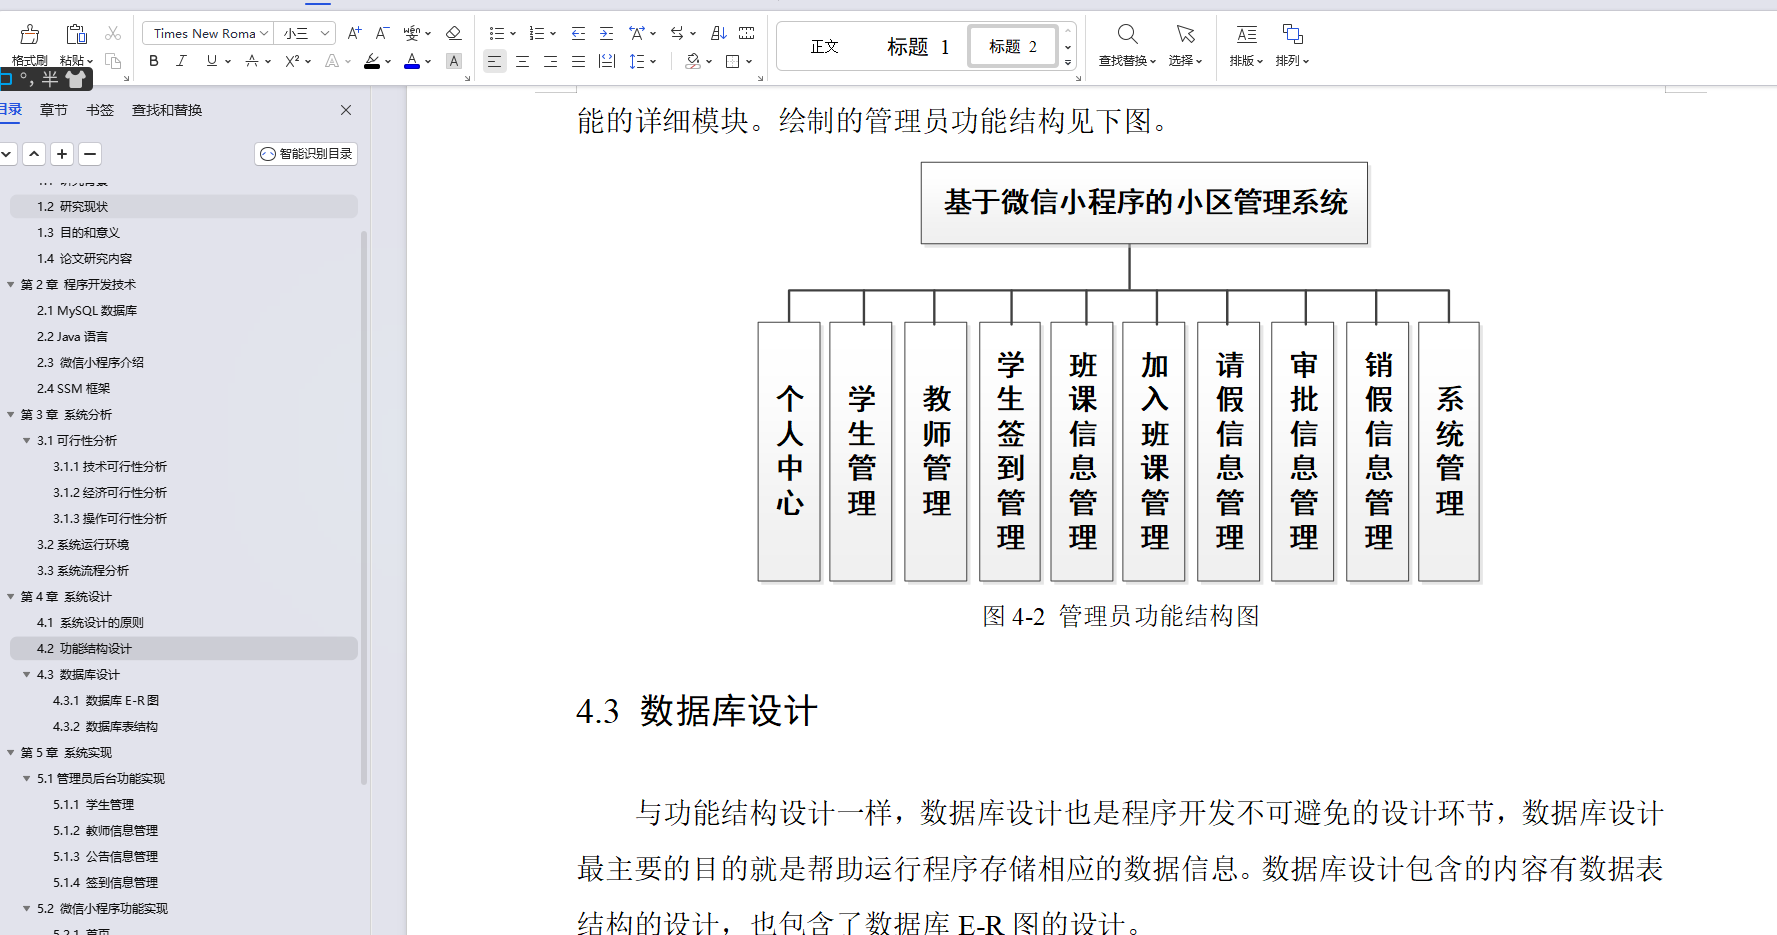This screenshot has width=1777, height=935.
Task: Open the 章节 sidebar tab
Action: point(54,110)
